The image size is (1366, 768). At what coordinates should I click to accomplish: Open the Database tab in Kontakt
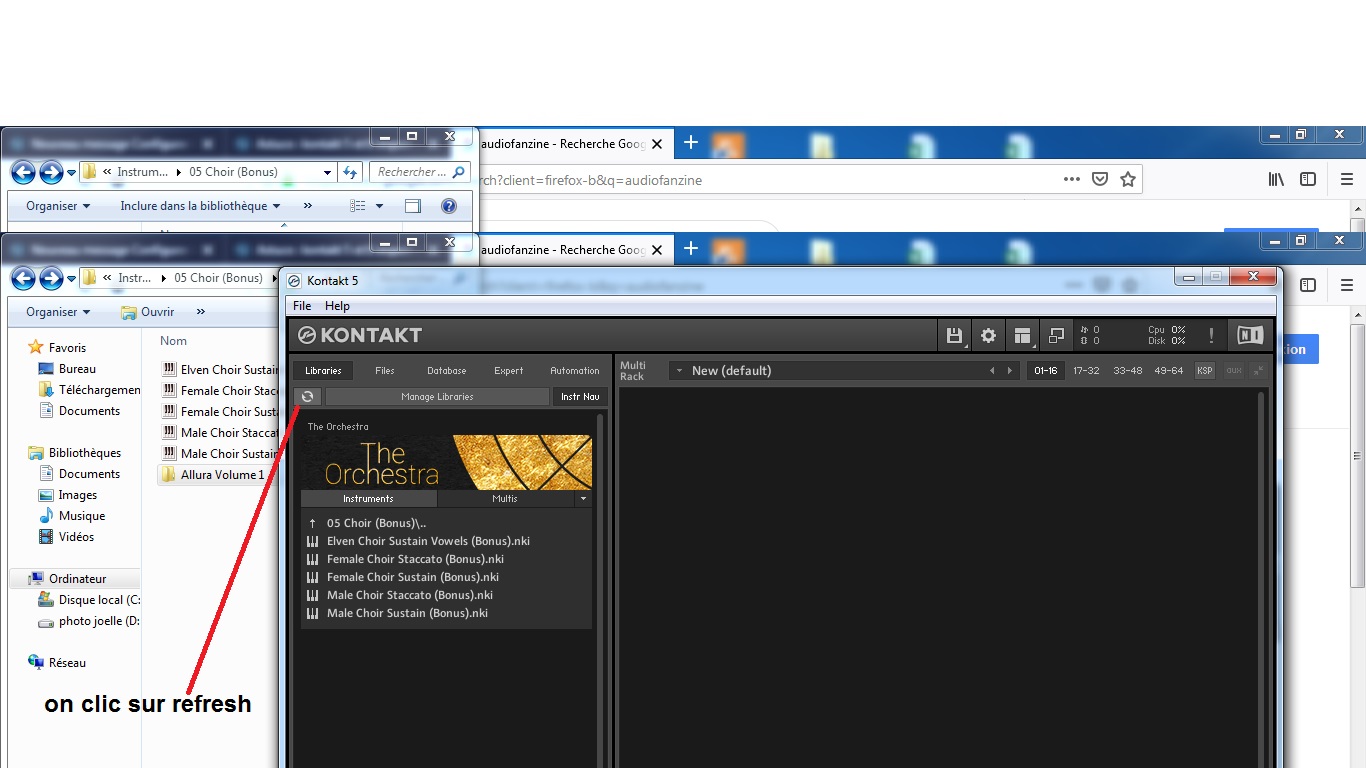[446, 371]
